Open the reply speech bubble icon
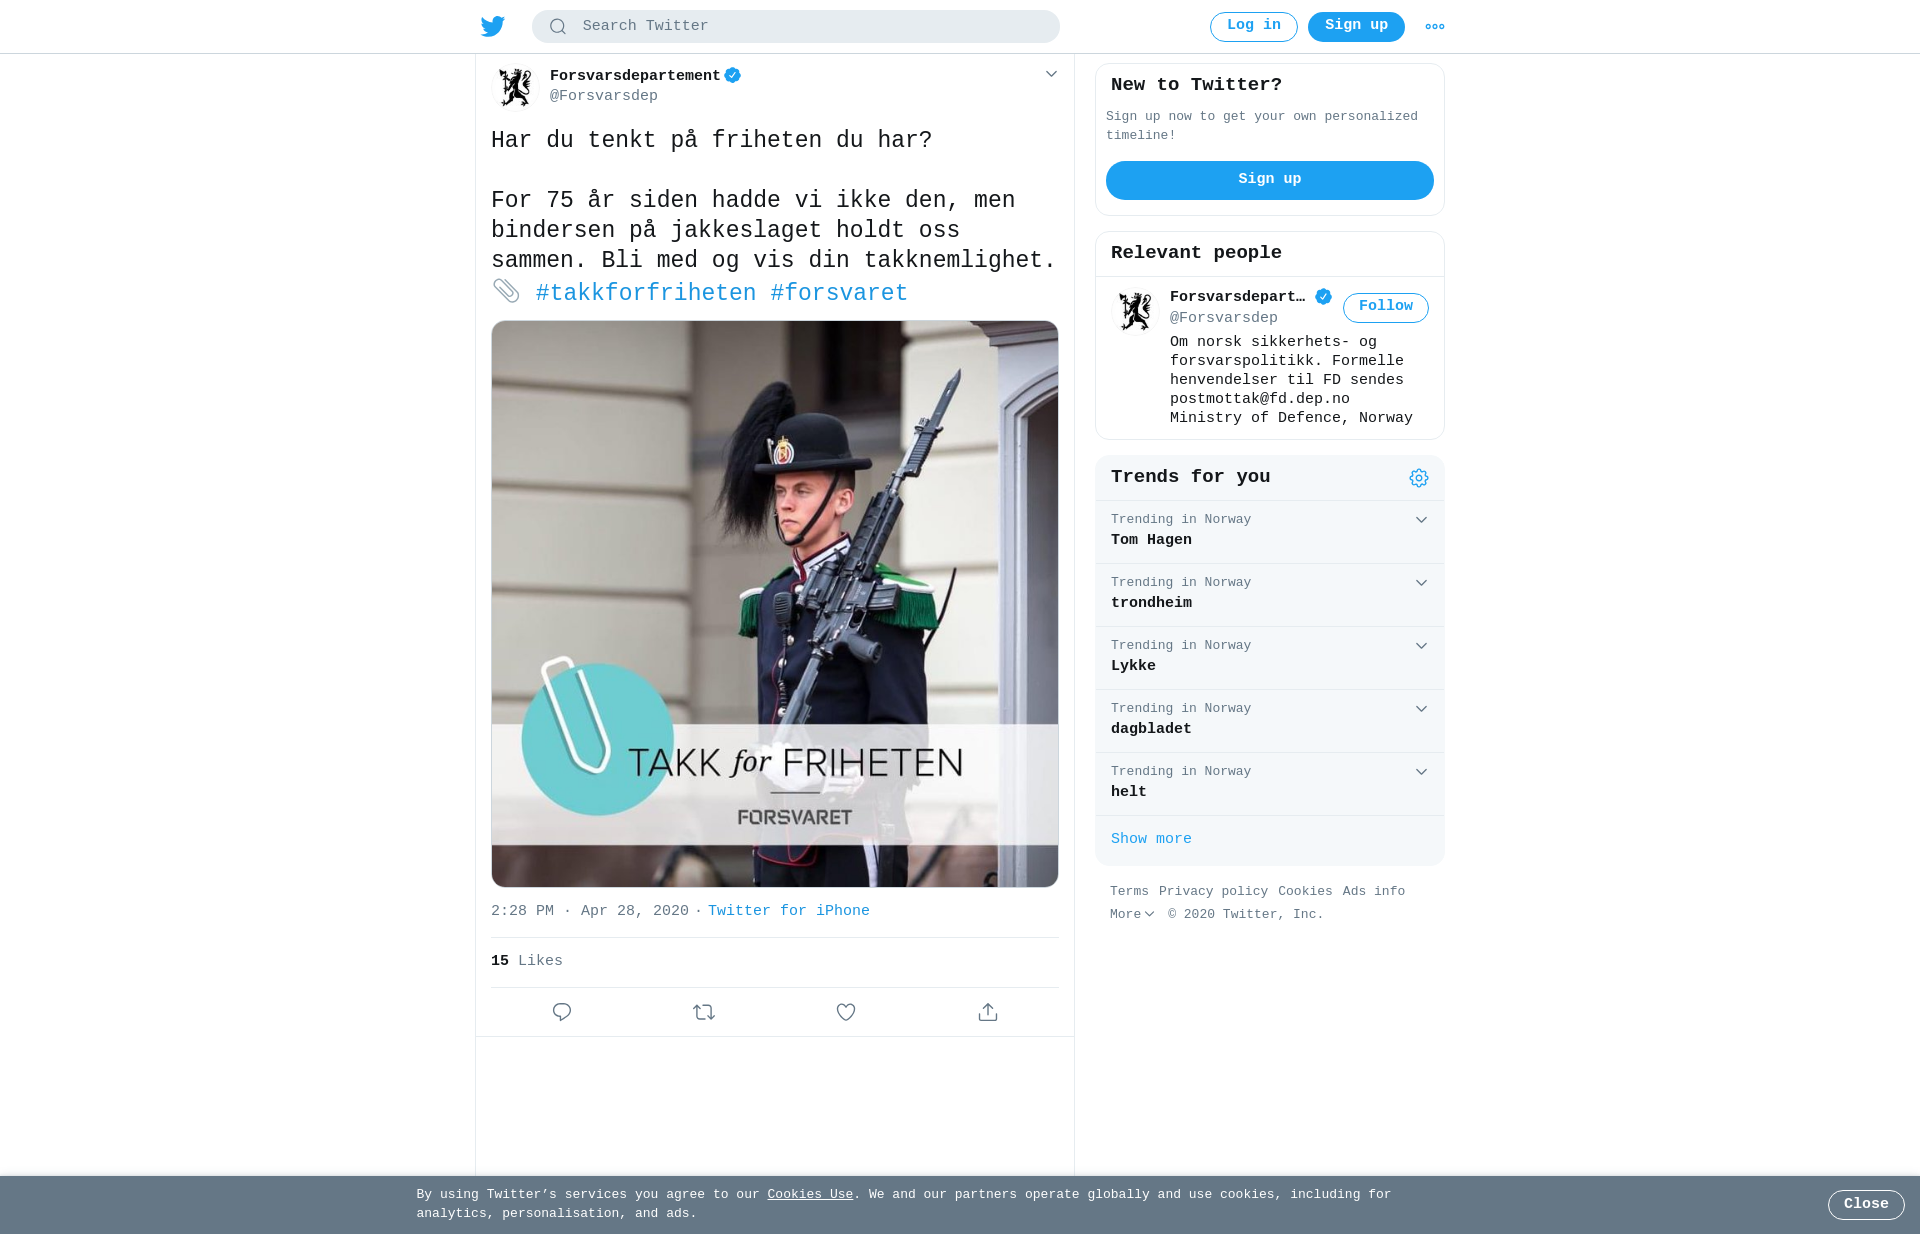This screenshot has height=1234, width=1920. pos(562,1012)
